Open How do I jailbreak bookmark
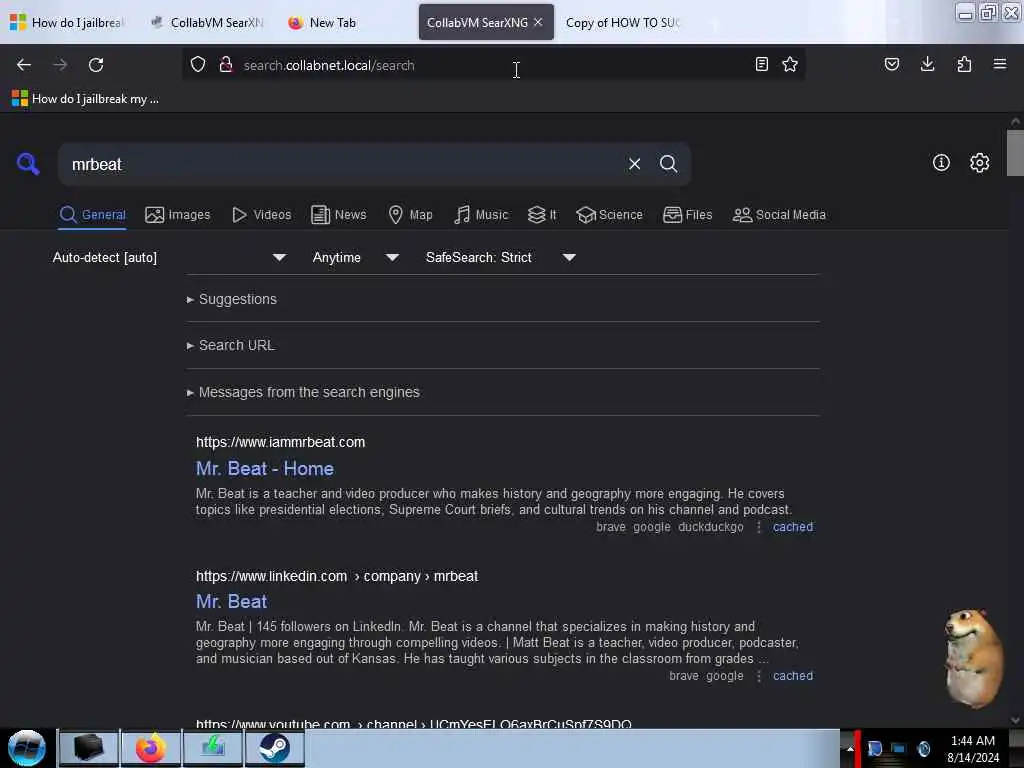Viewport: 1024px width, 768px height. [x=86, y=99]
